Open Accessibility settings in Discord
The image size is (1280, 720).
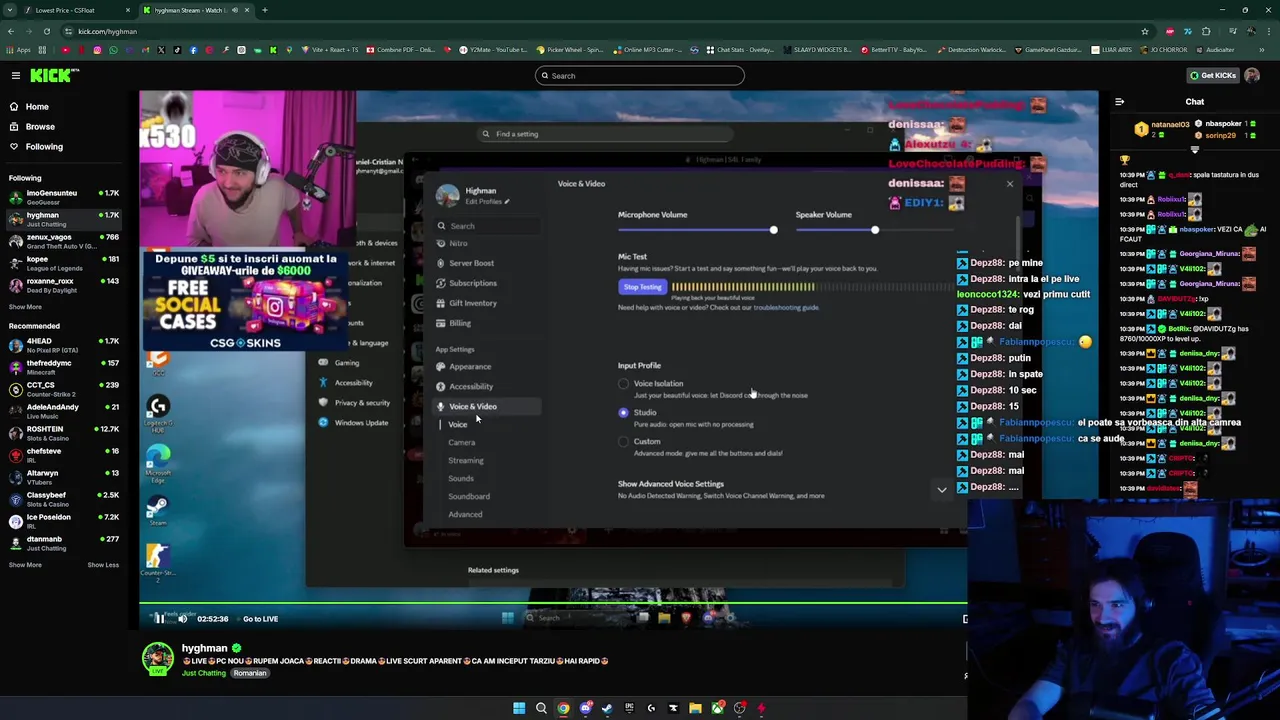pyautogui.click(x=471, y=386)
